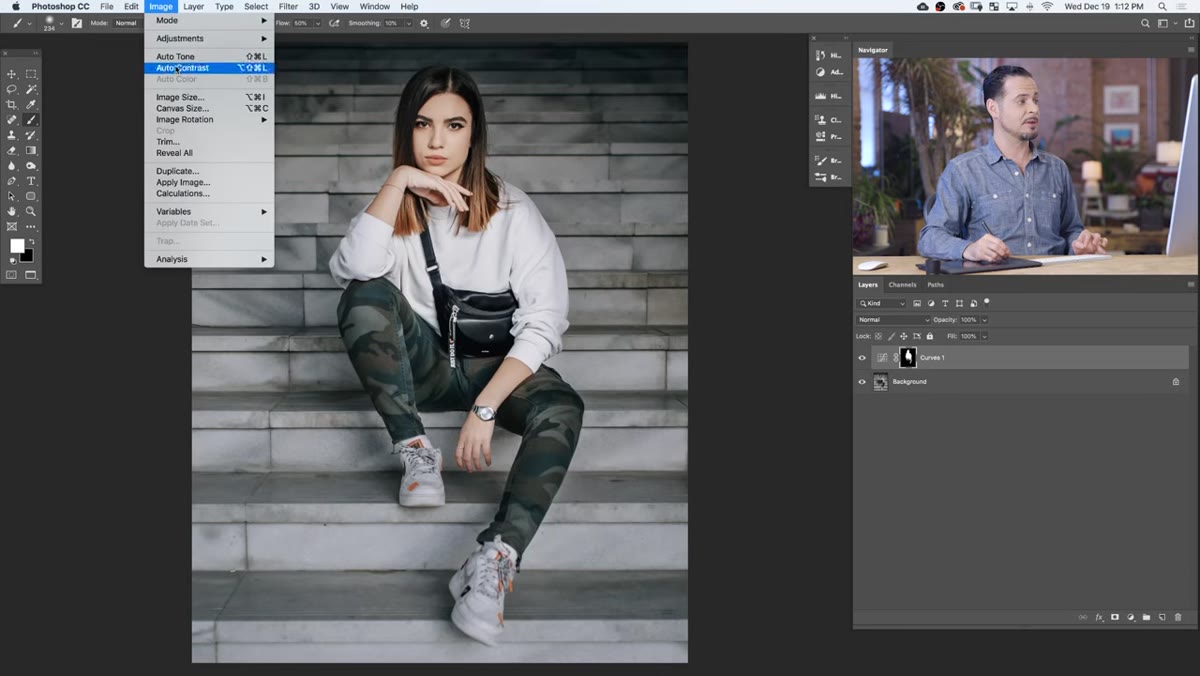Hide the Curves 1 layer
1200x676 pixels.
(x=862, y=357)
